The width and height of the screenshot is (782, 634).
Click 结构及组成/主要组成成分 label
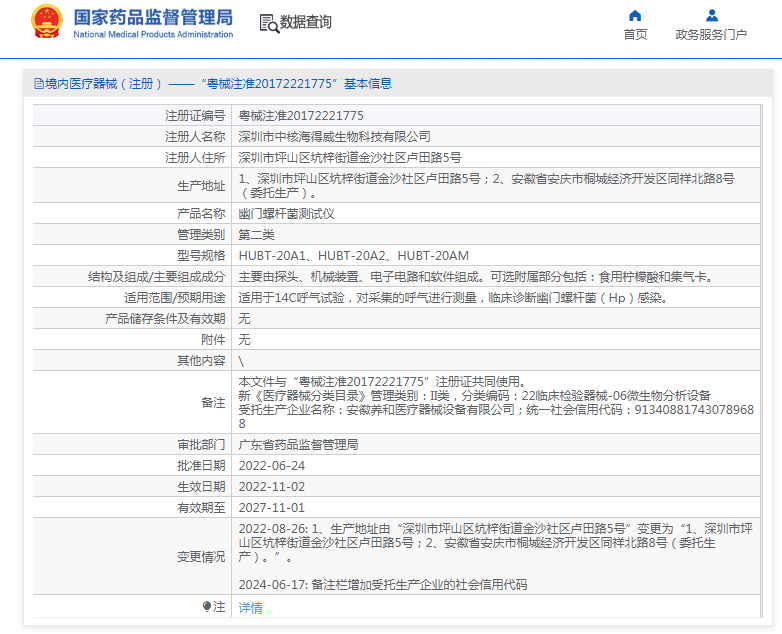tap(157, 276)
